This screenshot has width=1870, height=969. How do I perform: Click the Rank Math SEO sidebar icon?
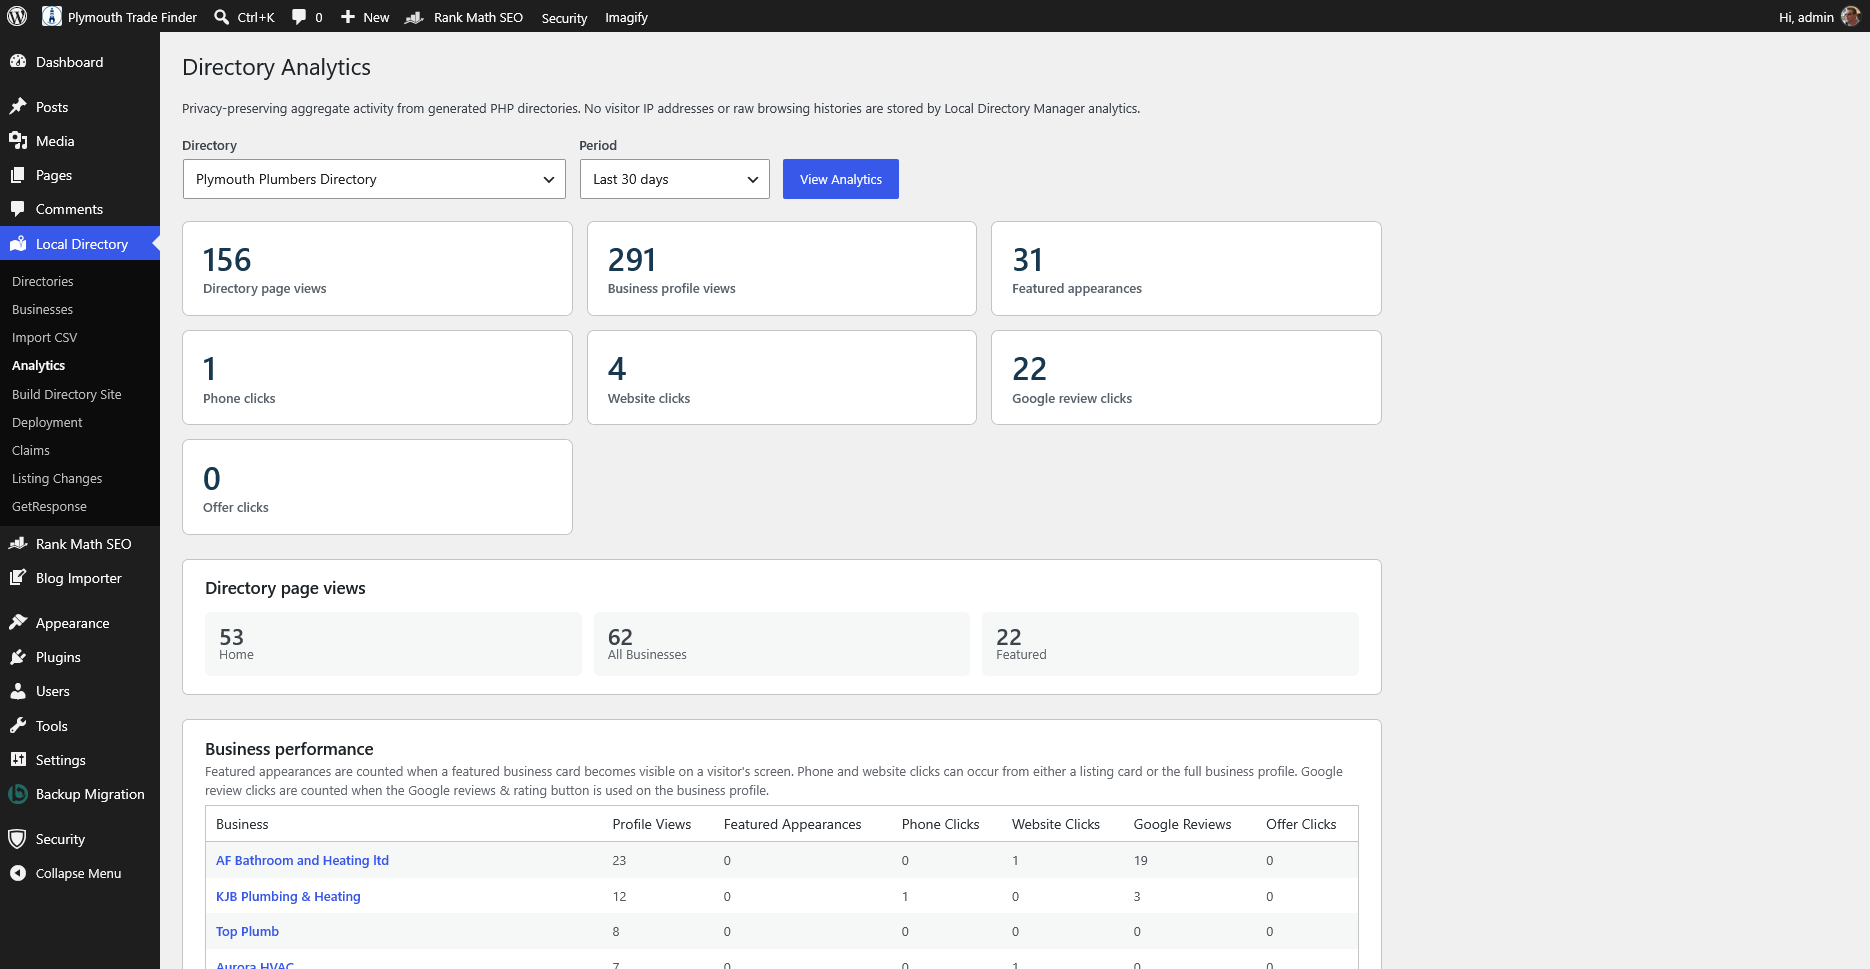tap(18, 544)
